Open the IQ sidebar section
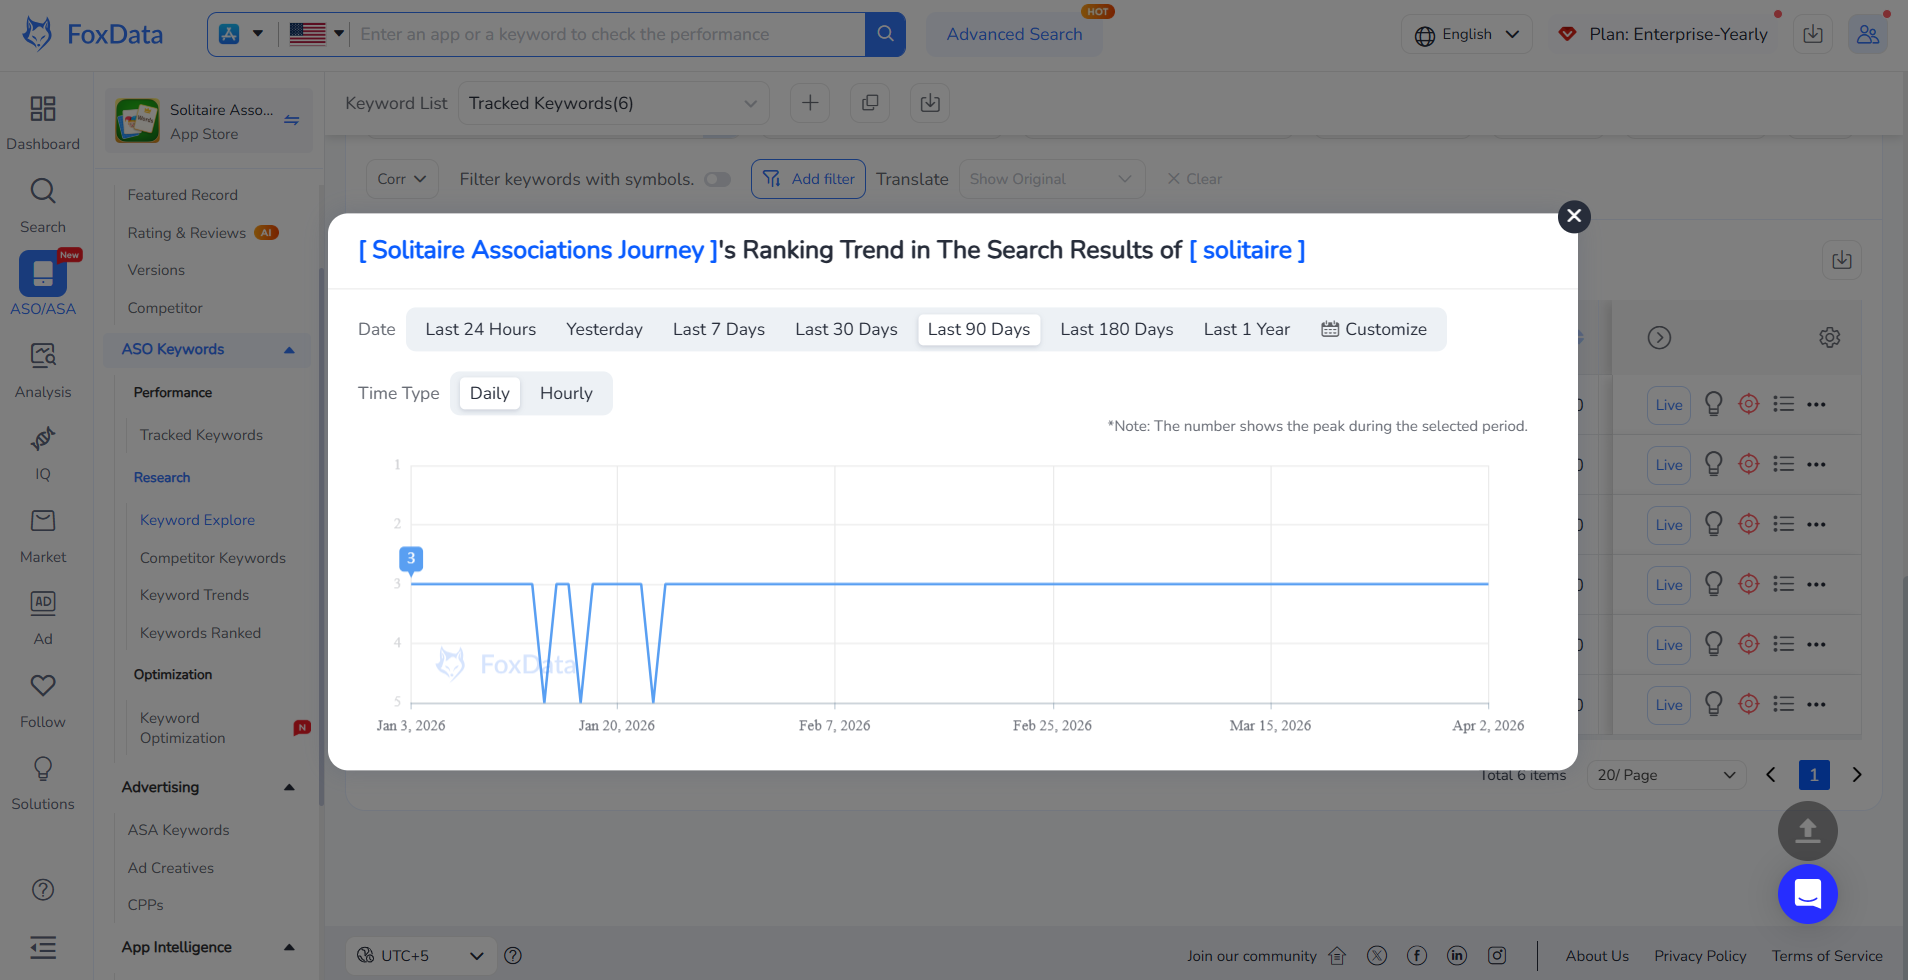 pyautogui.click(x=42, y=451)
